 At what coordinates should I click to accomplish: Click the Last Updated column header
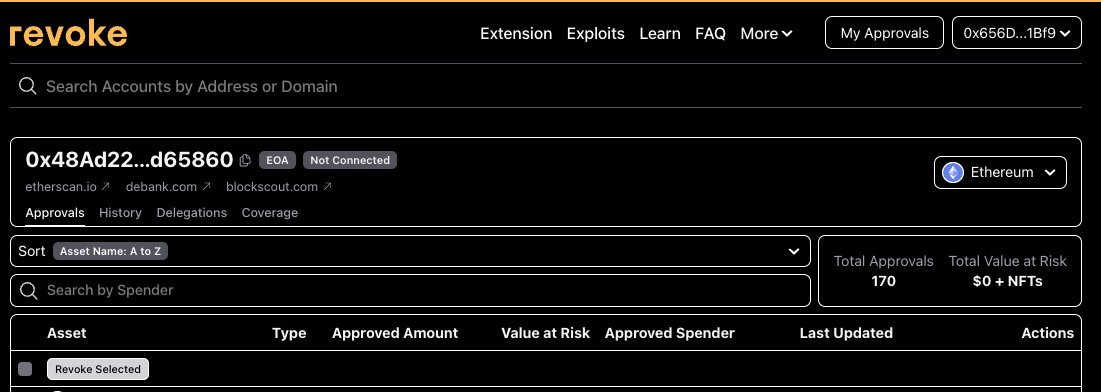(x=846, y=333)
